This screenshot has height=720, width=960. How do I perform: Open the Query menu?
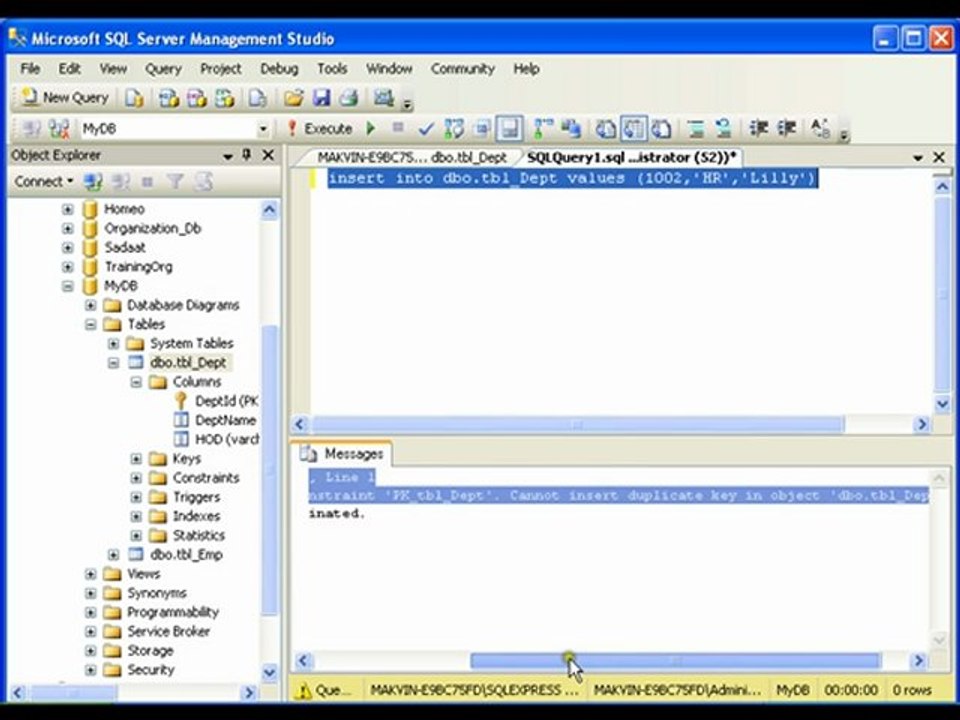coord(163,69)
